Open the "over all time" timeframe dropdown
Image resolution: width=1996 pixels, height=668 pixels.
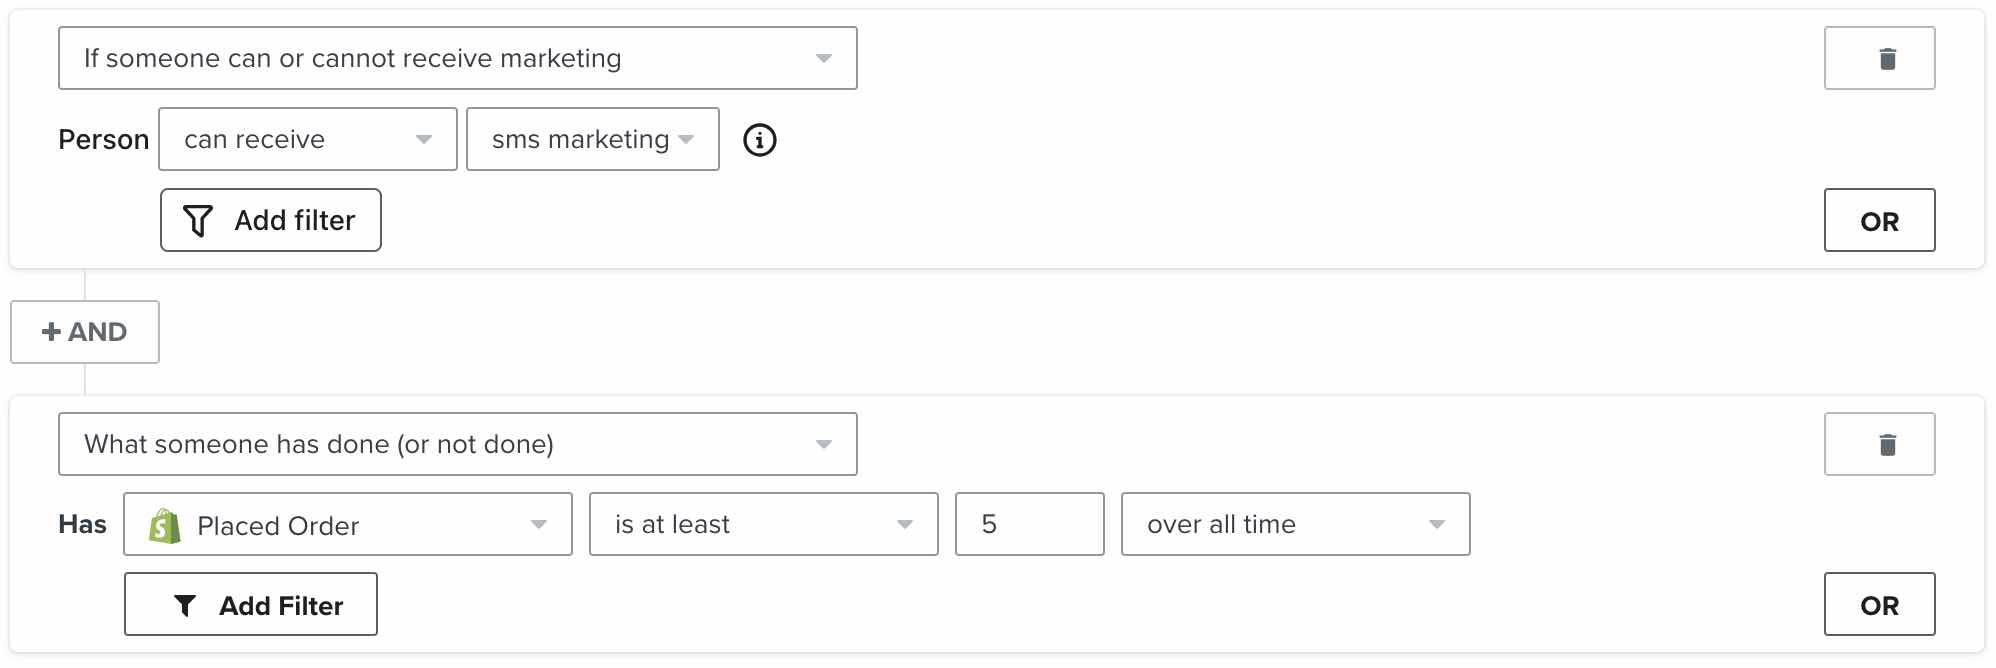point(1295,524)
